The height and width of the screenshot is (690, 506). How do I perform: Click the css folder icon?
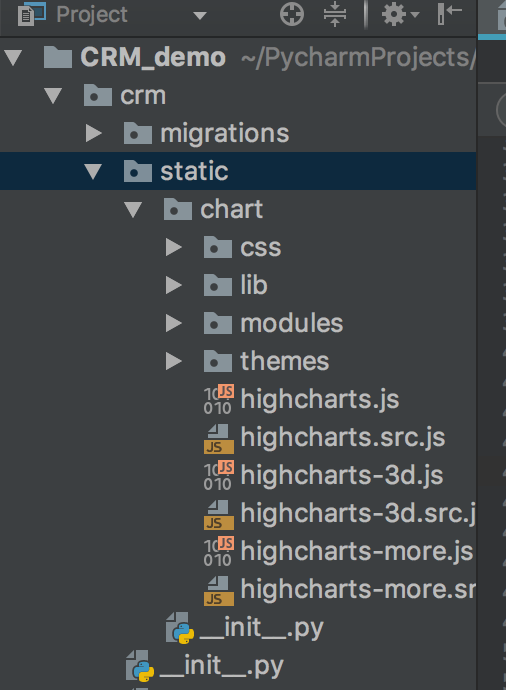pos(218,247)
